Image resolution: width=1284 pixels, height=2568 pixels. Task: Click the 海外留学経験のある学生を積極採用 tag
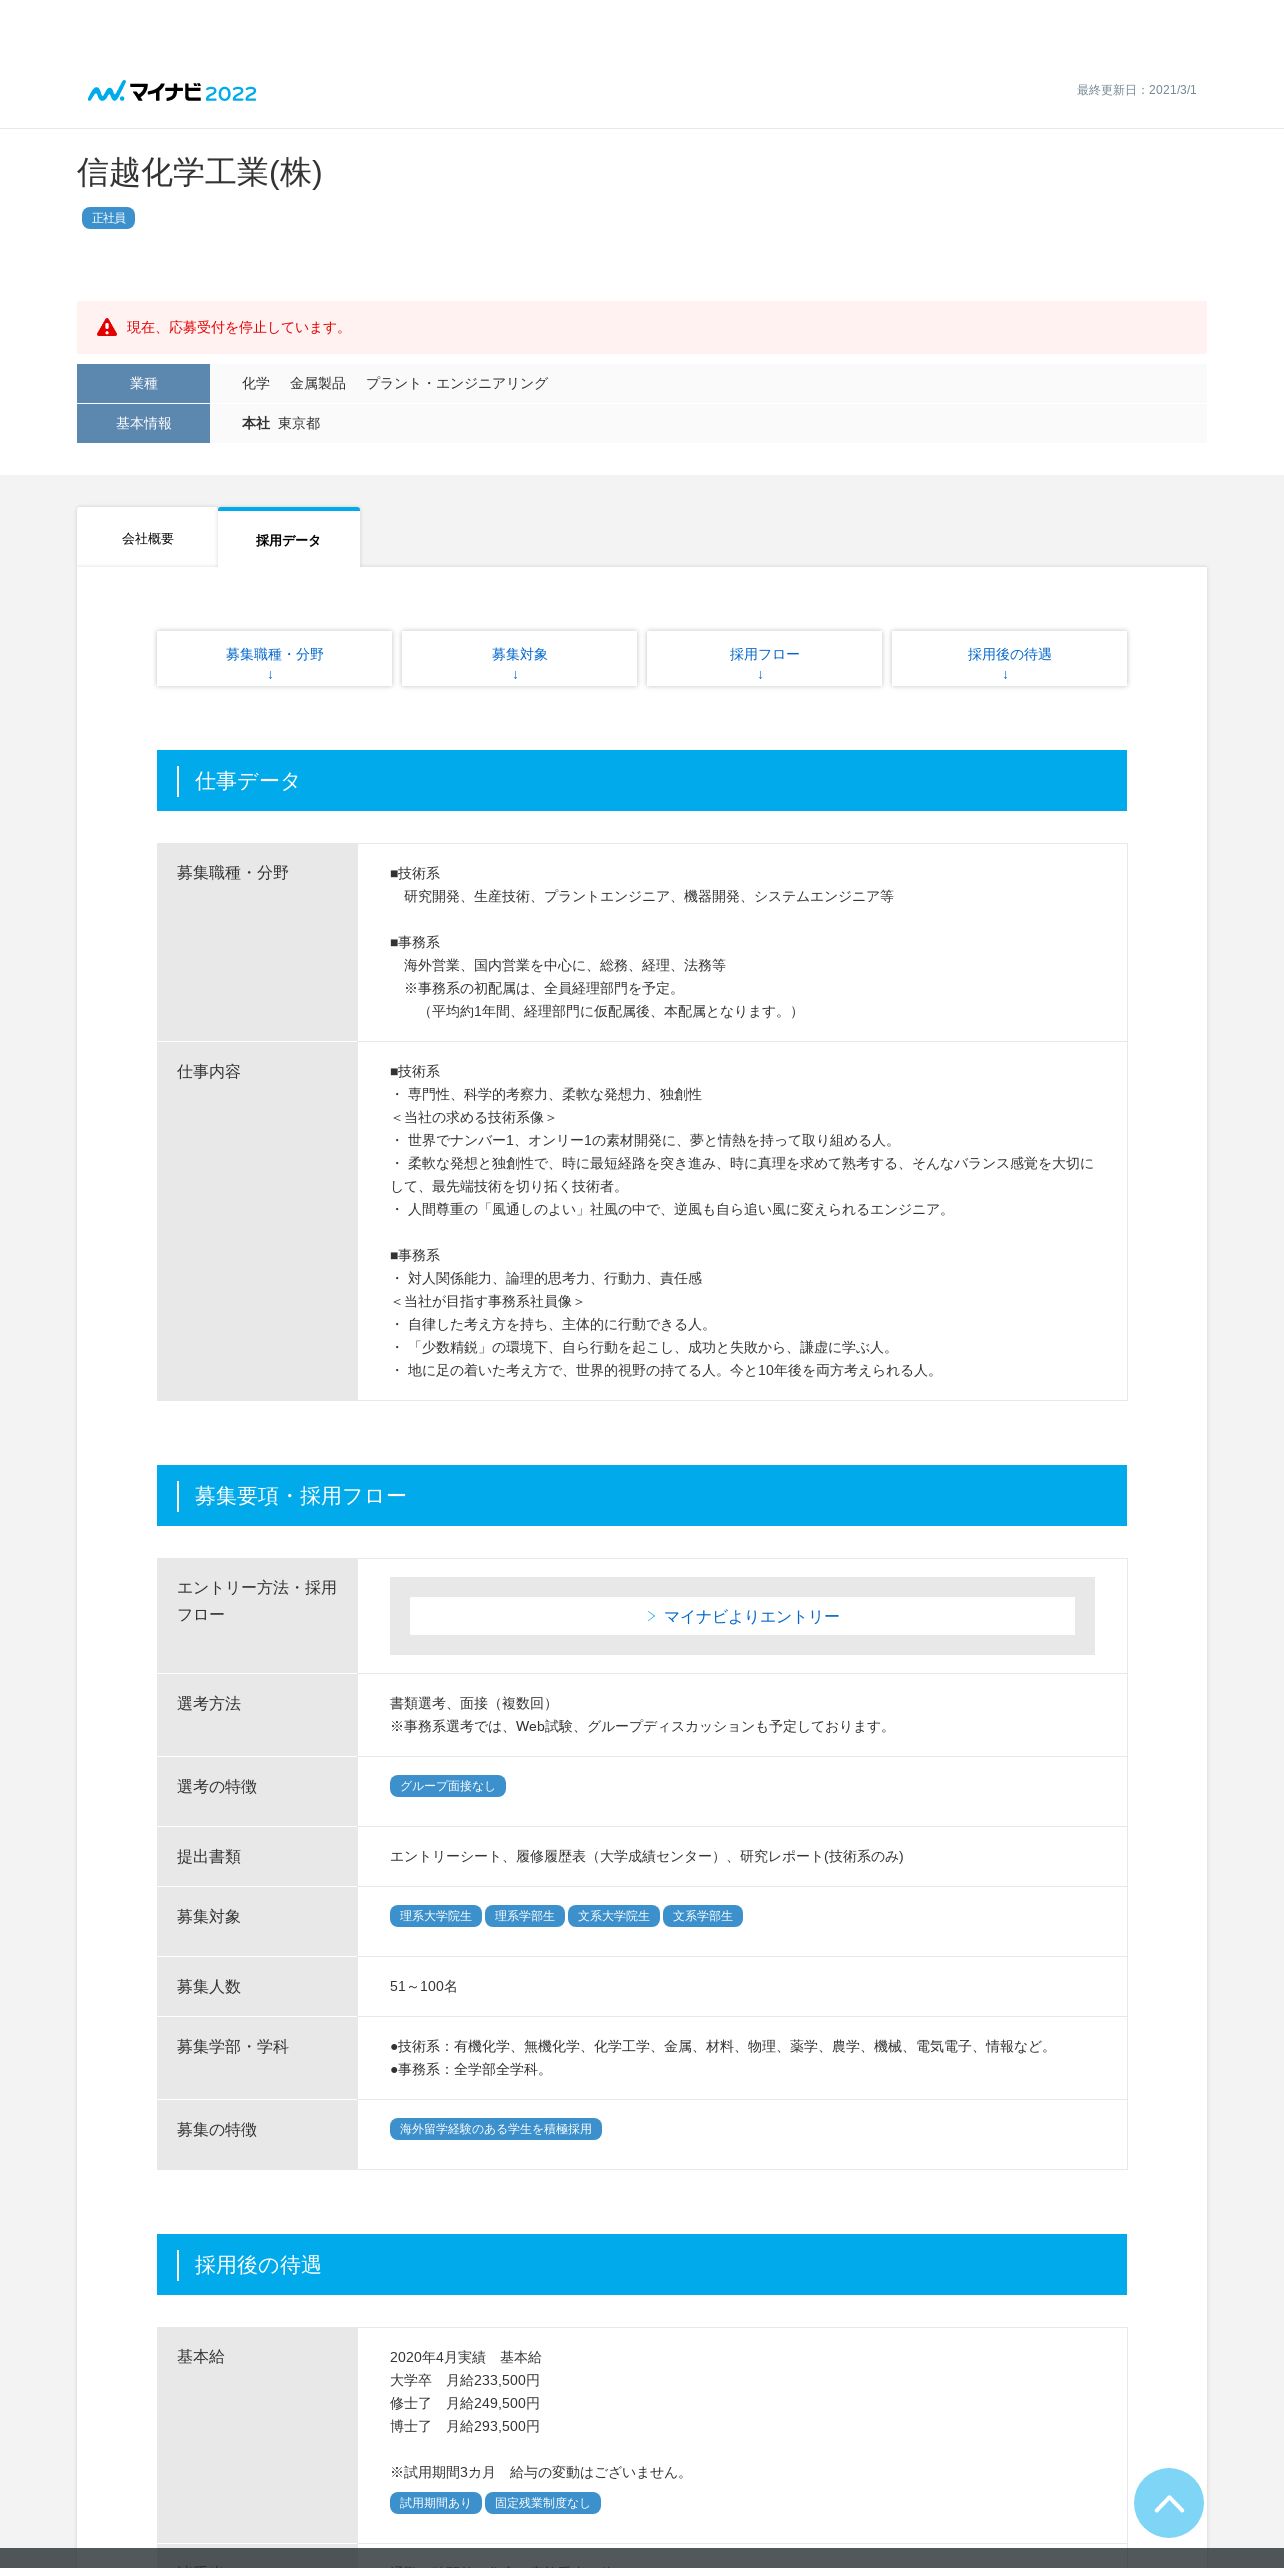click(x=495, y=2129)
